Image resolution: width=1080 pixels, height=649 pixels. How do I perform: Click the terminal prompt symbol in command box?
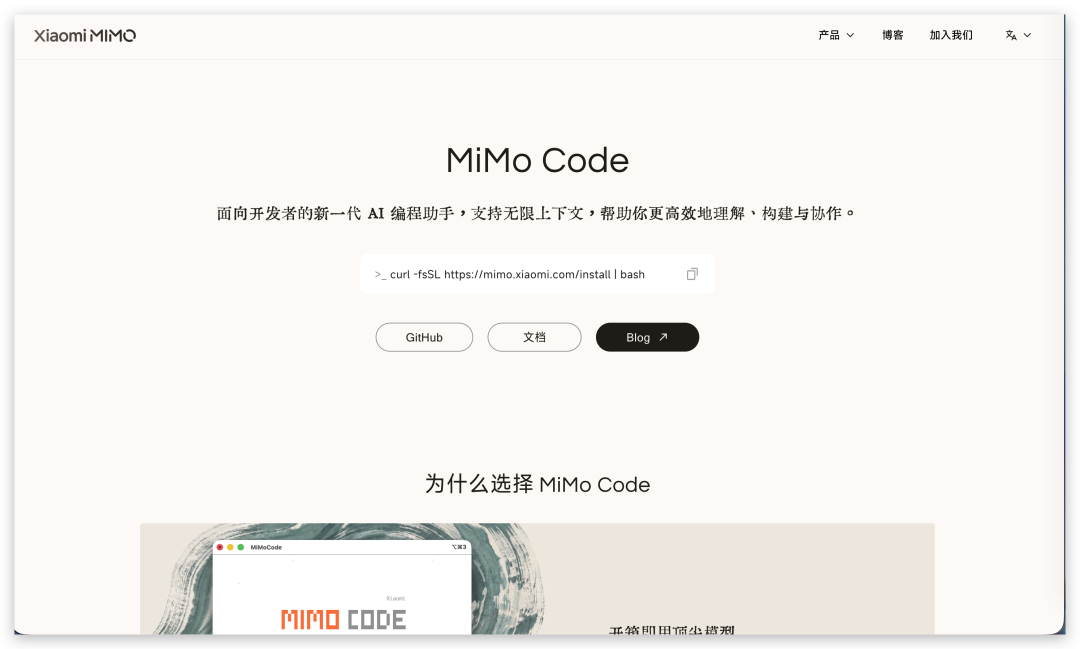380,274
